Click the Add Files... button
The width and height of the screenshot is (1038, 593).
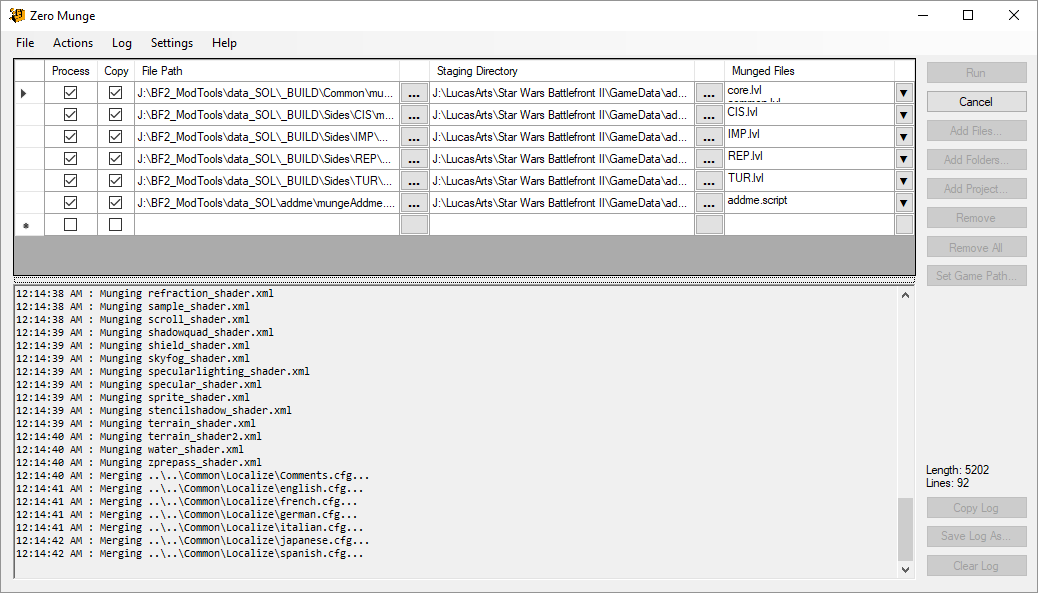(976, 131)
